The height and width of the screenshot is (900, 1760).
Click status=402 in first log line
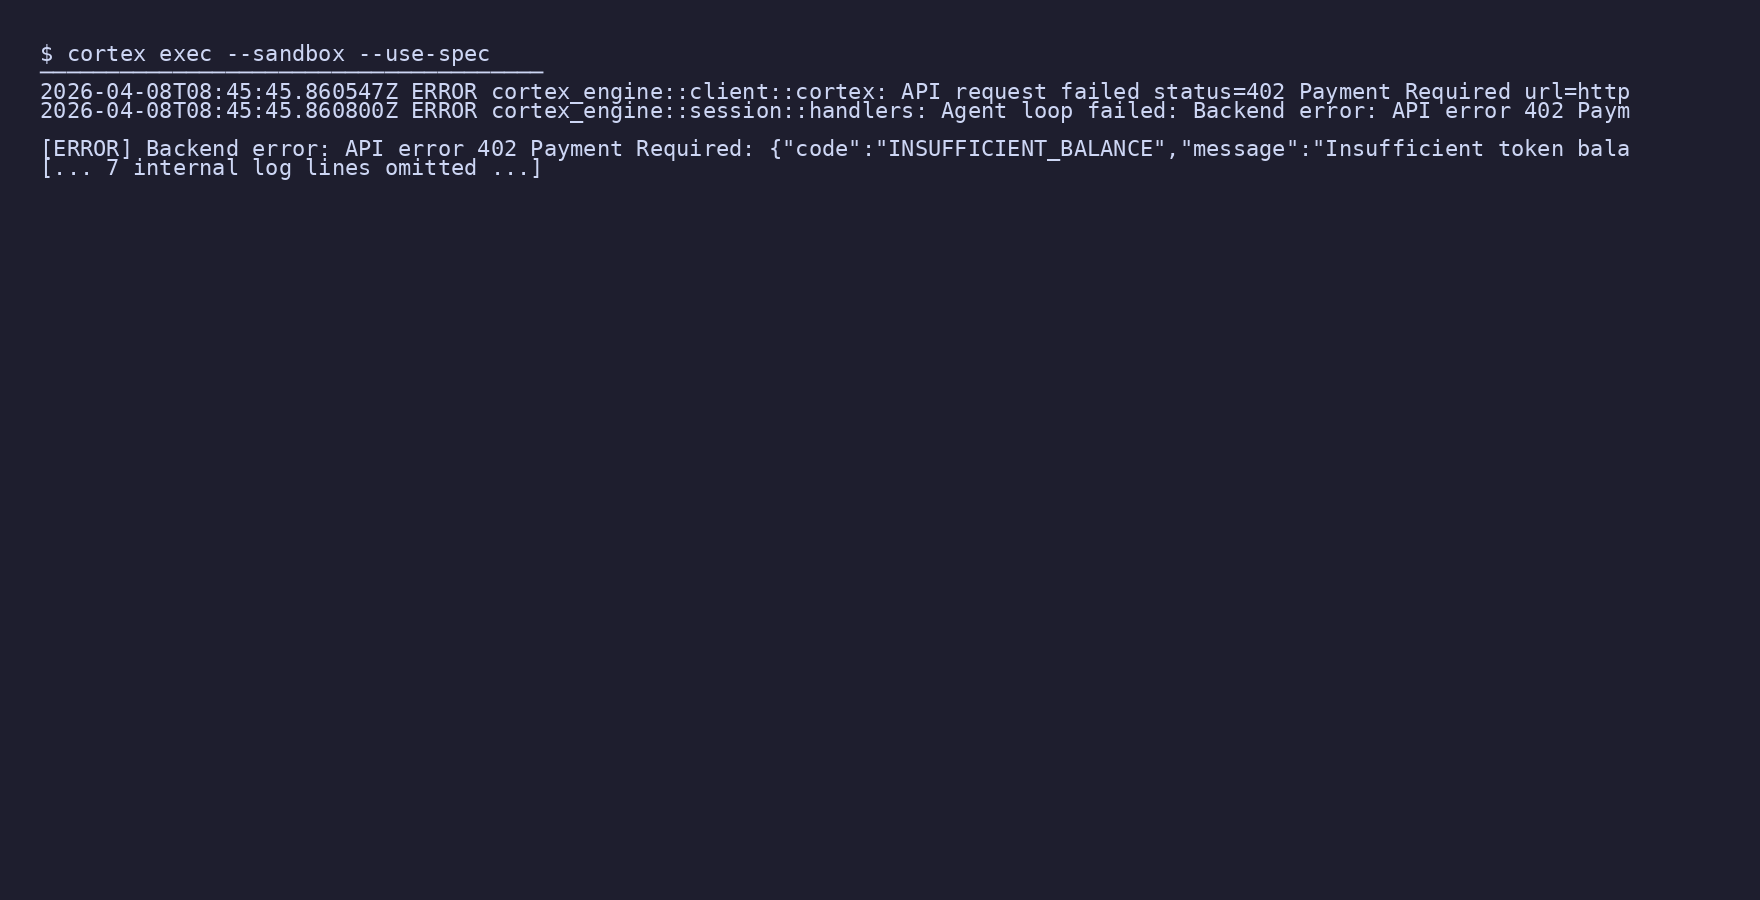[x=1219, y=92]
